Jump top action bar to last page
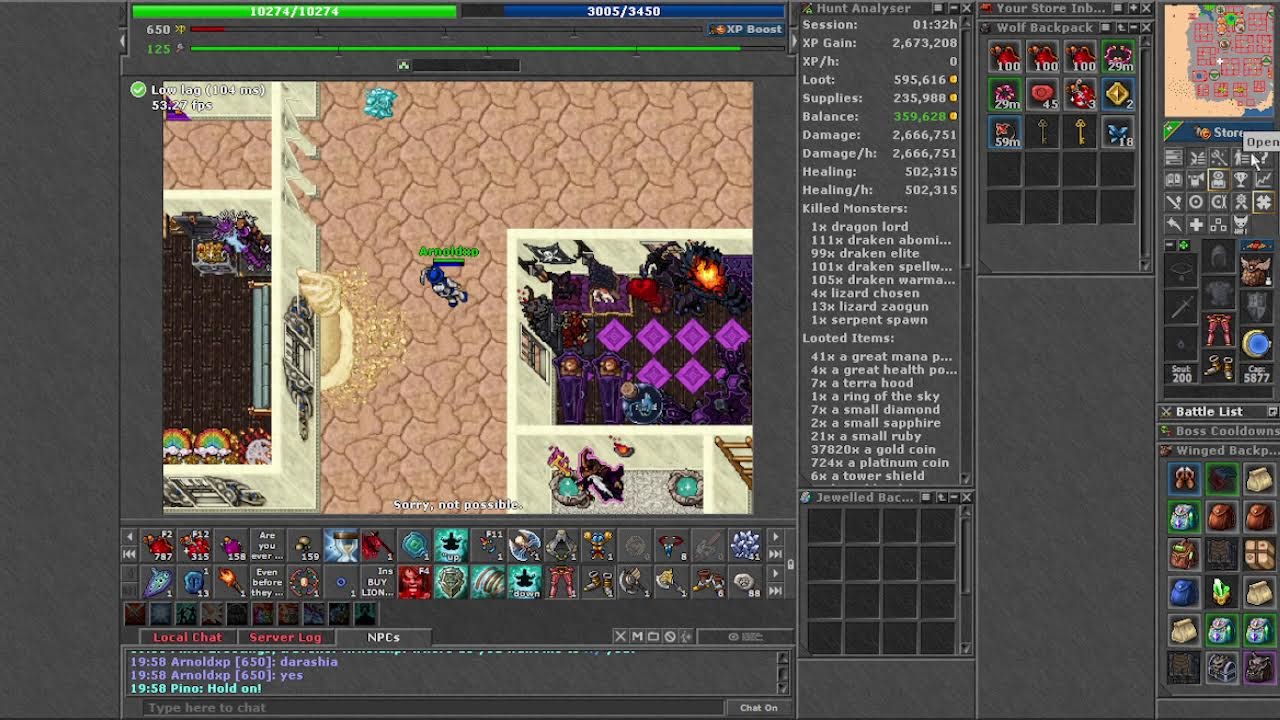This screenshot has width=1280, height=720. coord(775,553)
